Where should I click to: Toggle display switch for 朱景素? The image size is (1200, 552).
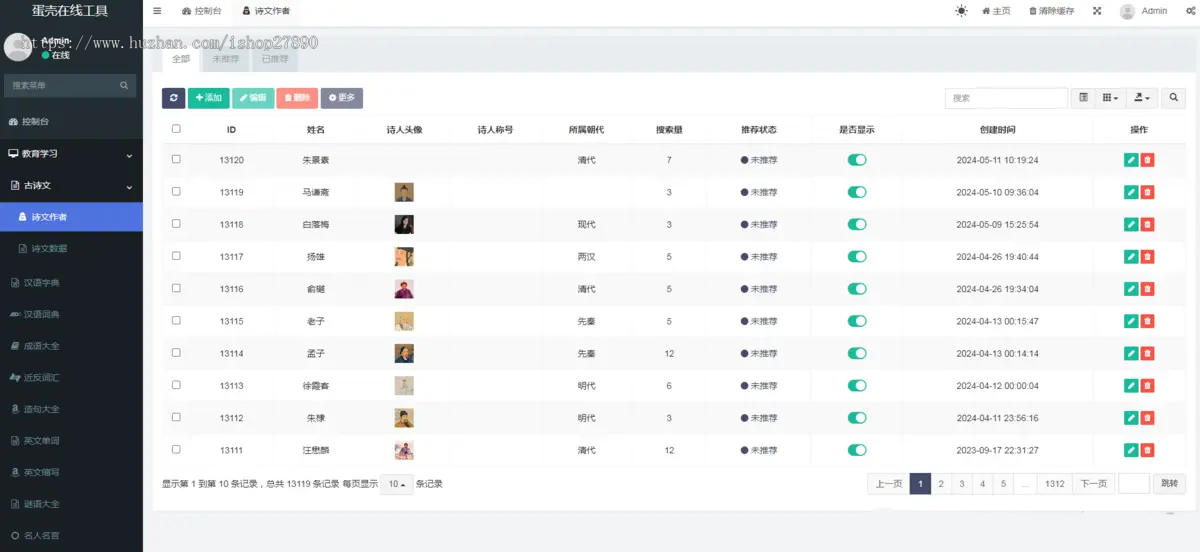pos(857,160)
